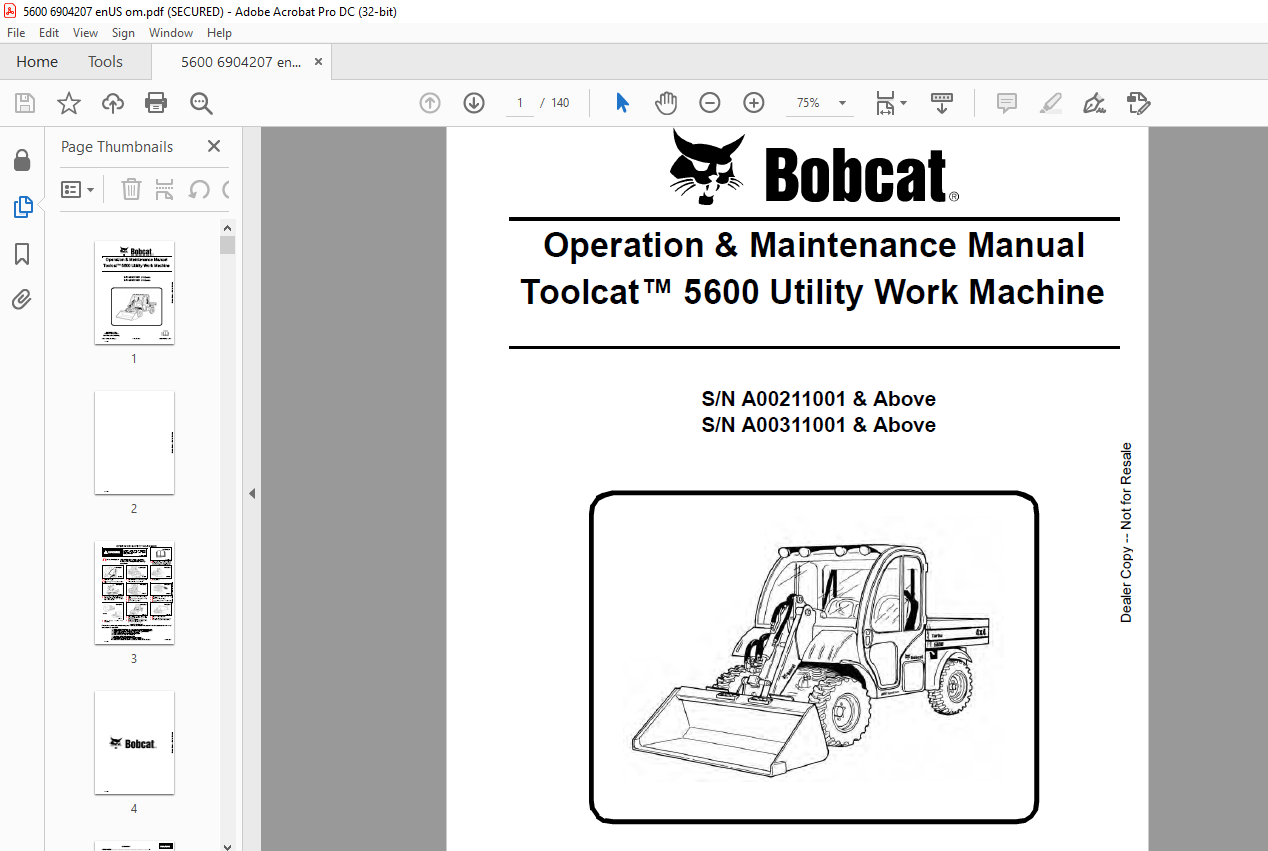Screen dimensions: 1268x851
Task: Click the read mode keyboard icon
Action: (x=941, y=103)
